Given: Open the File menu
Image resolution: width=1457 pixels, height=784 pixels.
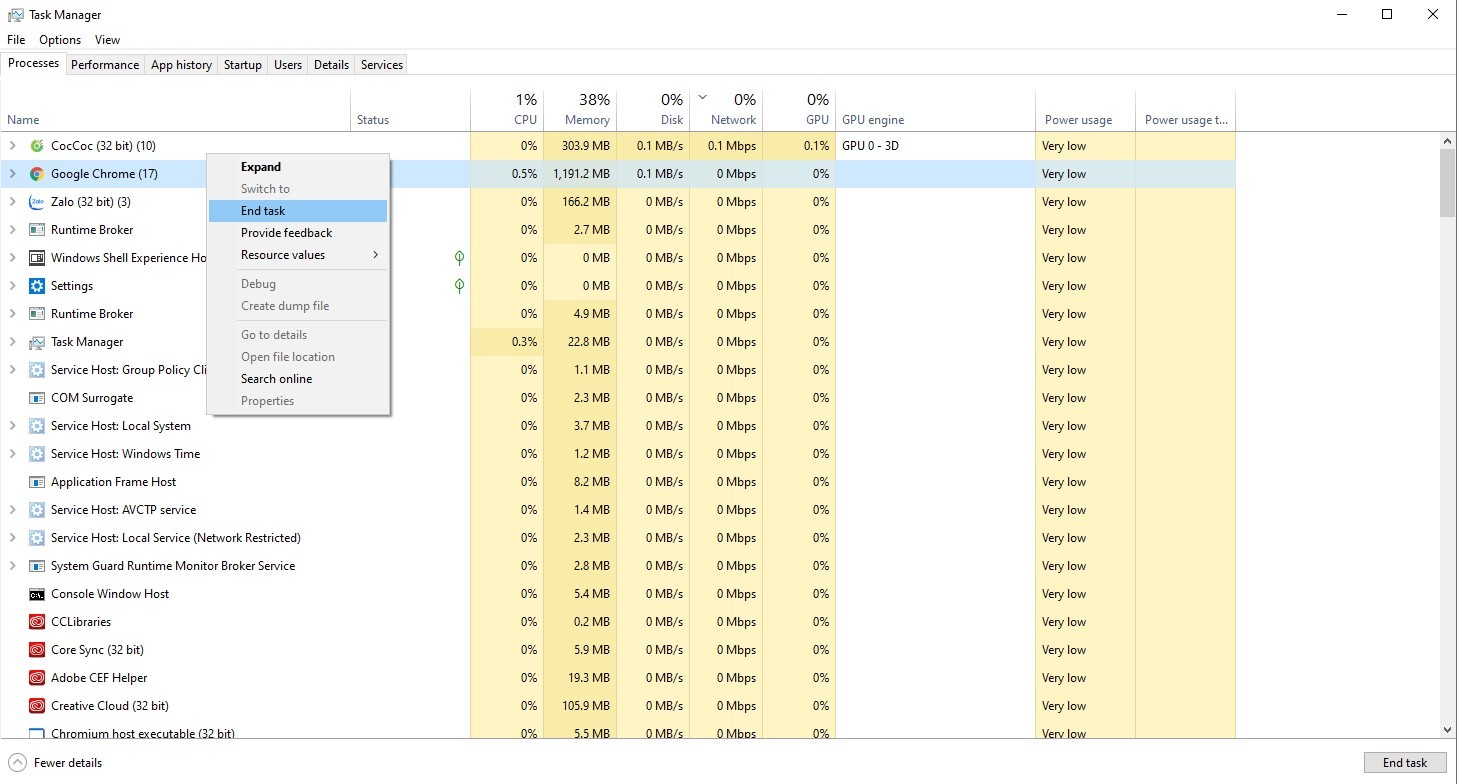Looking at the screenshot, I should click(16, 40).
